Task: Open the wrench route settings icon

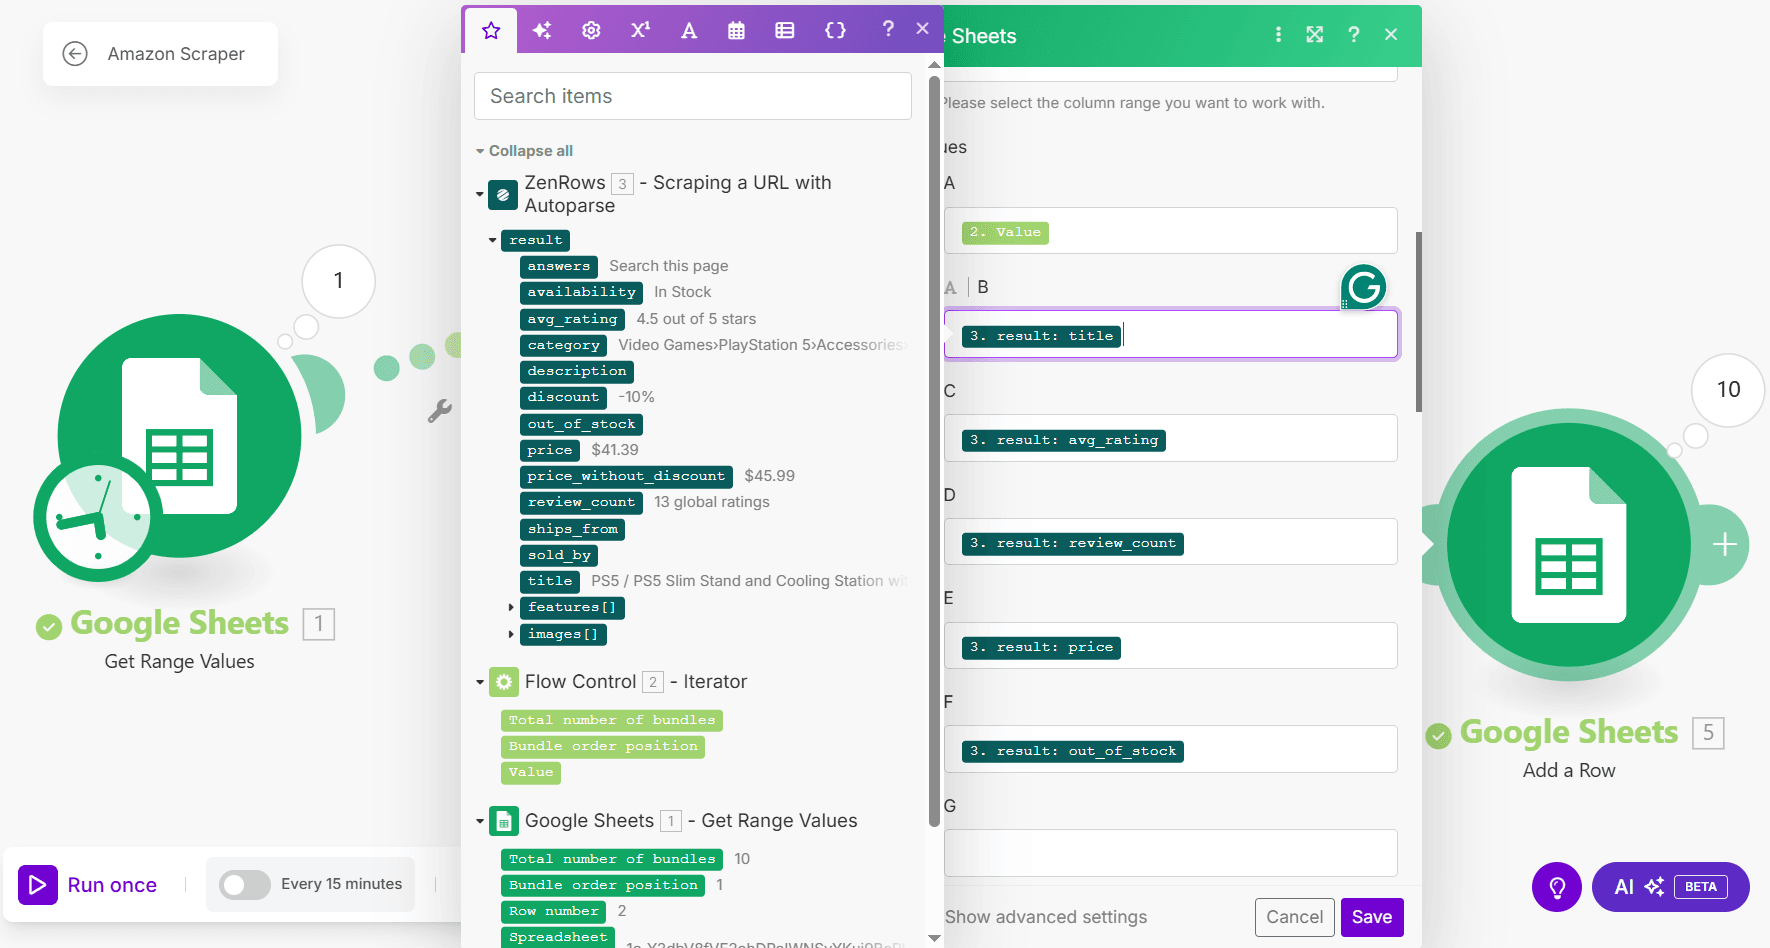Action: pos(440,411)
